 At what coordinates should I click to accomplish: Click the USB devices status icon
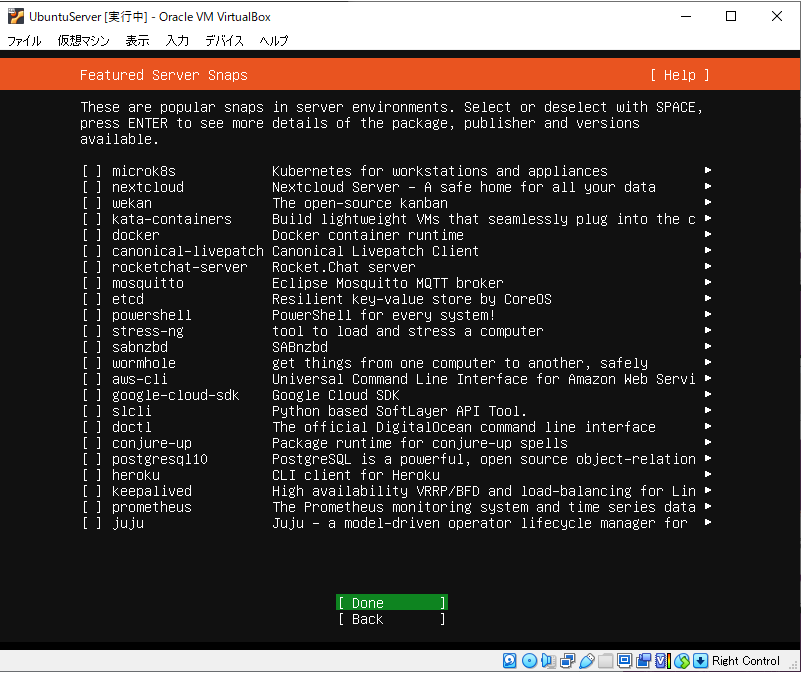click(x=586, y=661)
